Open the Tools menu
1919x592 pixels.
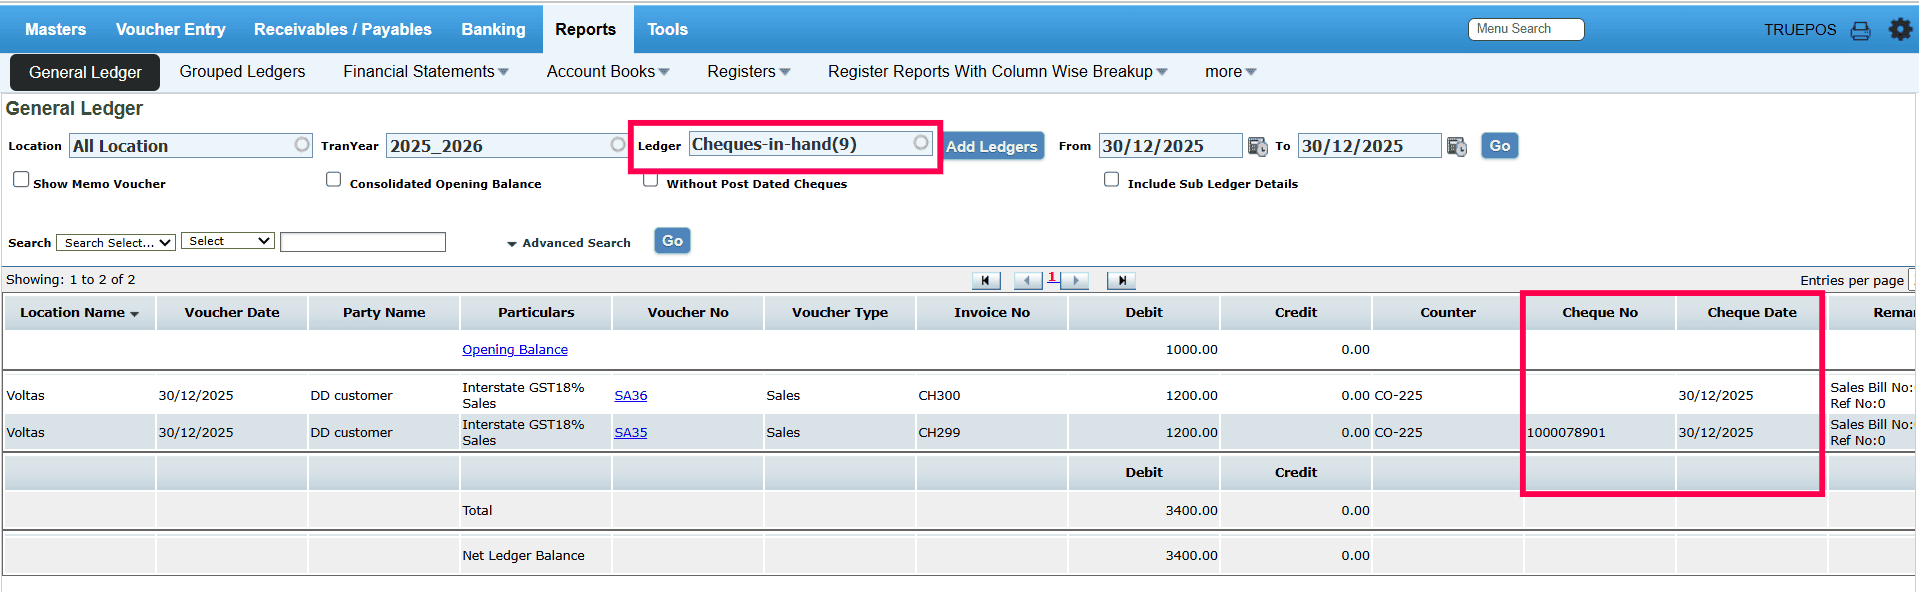pos(667,30)
